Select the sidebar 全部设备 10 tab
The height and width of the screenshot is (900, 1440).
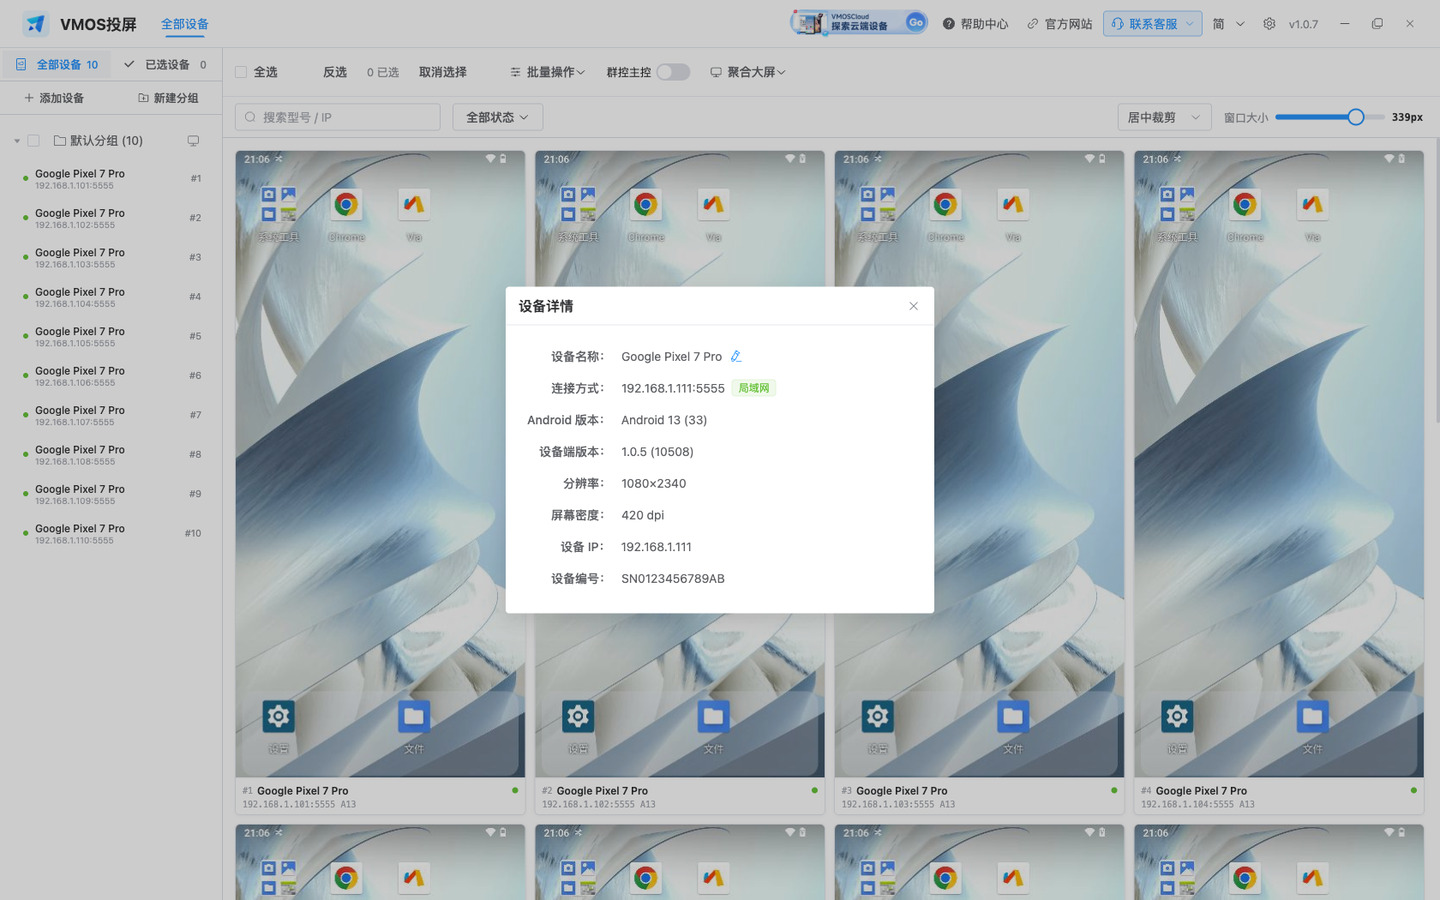[57, 64]
